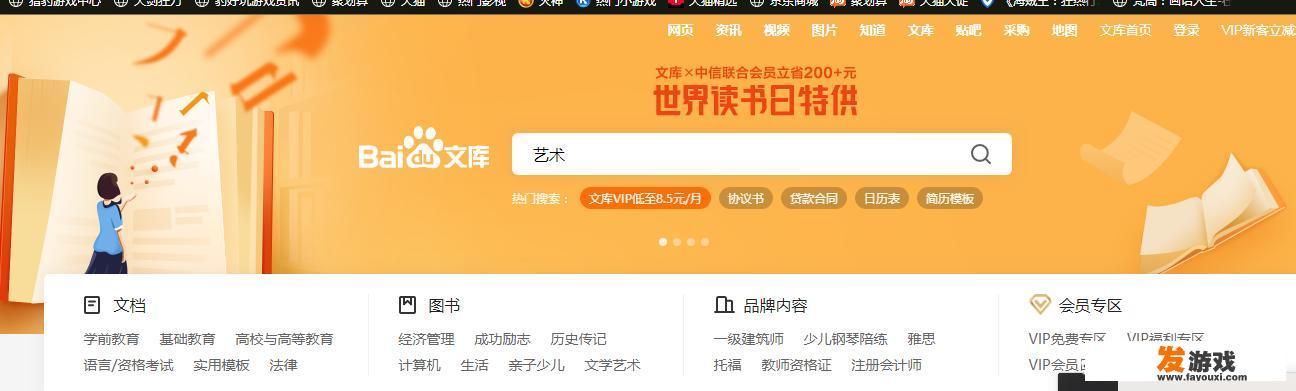
Task: Open the 文库 nav item
Action: (x=920, y=30)
